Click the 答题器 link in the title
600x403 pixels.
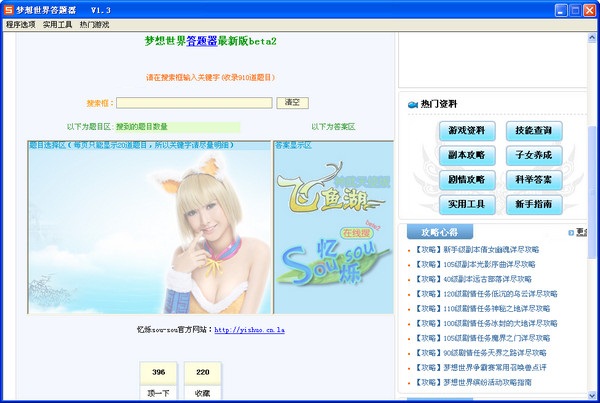(x=202, y=41)
